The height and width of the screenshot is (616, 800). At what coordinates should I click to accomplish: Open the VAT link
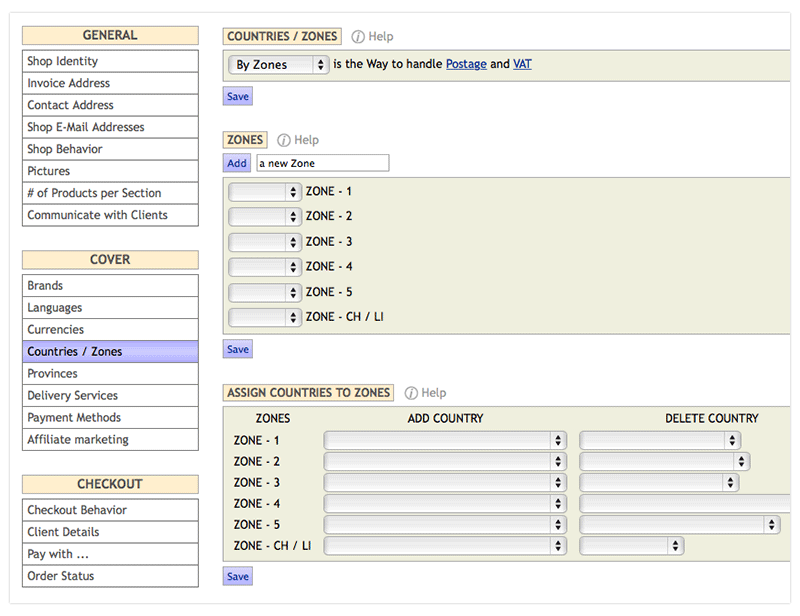521,63
